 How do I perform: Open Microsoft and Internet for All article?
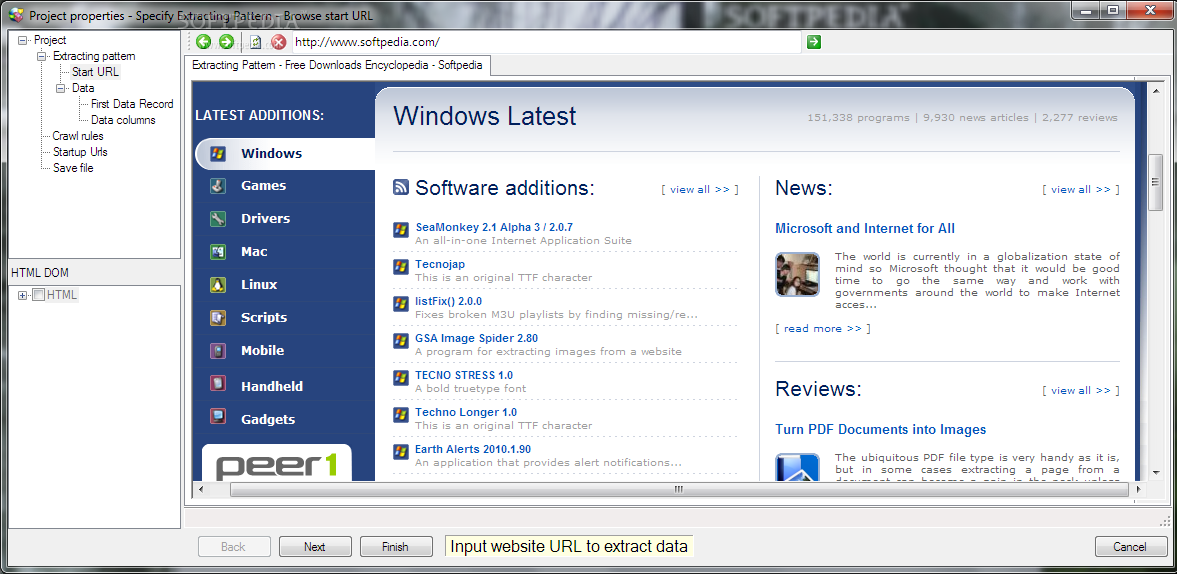pyautogui.click(x=865, y=228)
